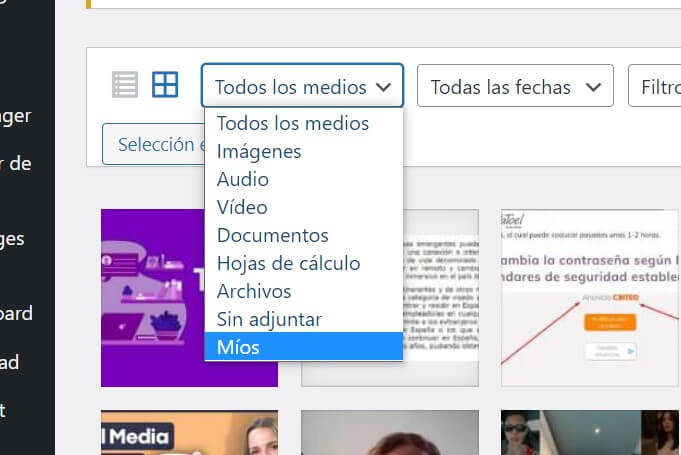Choose 'Archivos' from the media filter
Image resolution: width=681 pixels, height=455 pixels.
pos(304,291)
